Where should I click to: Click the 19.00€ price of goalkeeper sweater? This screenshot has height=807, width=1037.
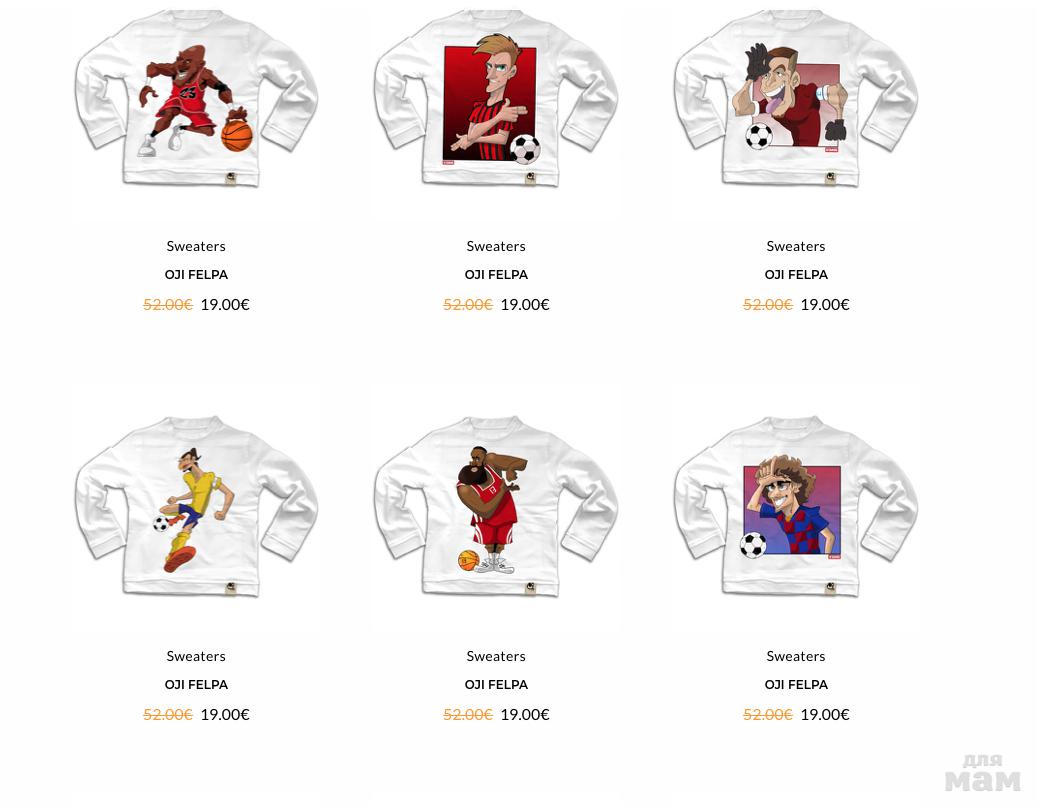[x=825, y=304]
